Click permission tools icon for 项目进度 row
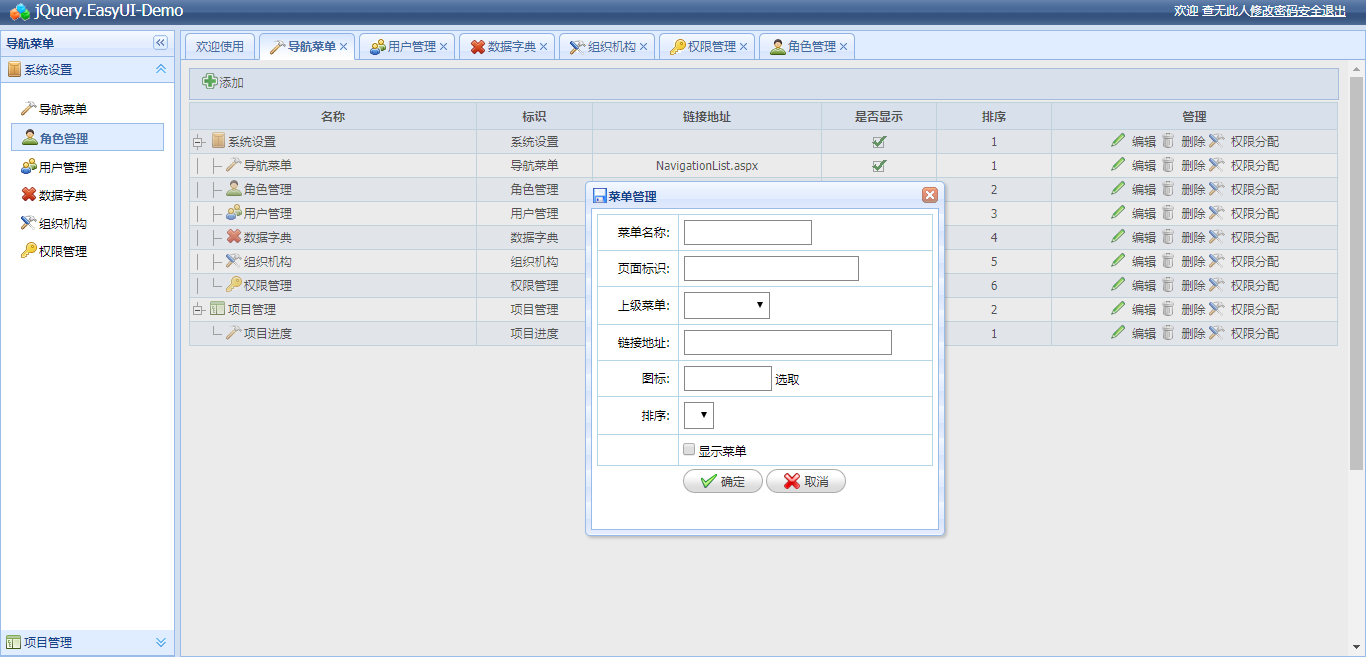The height and width of the screenshot is (657, 1366). 1217,333
